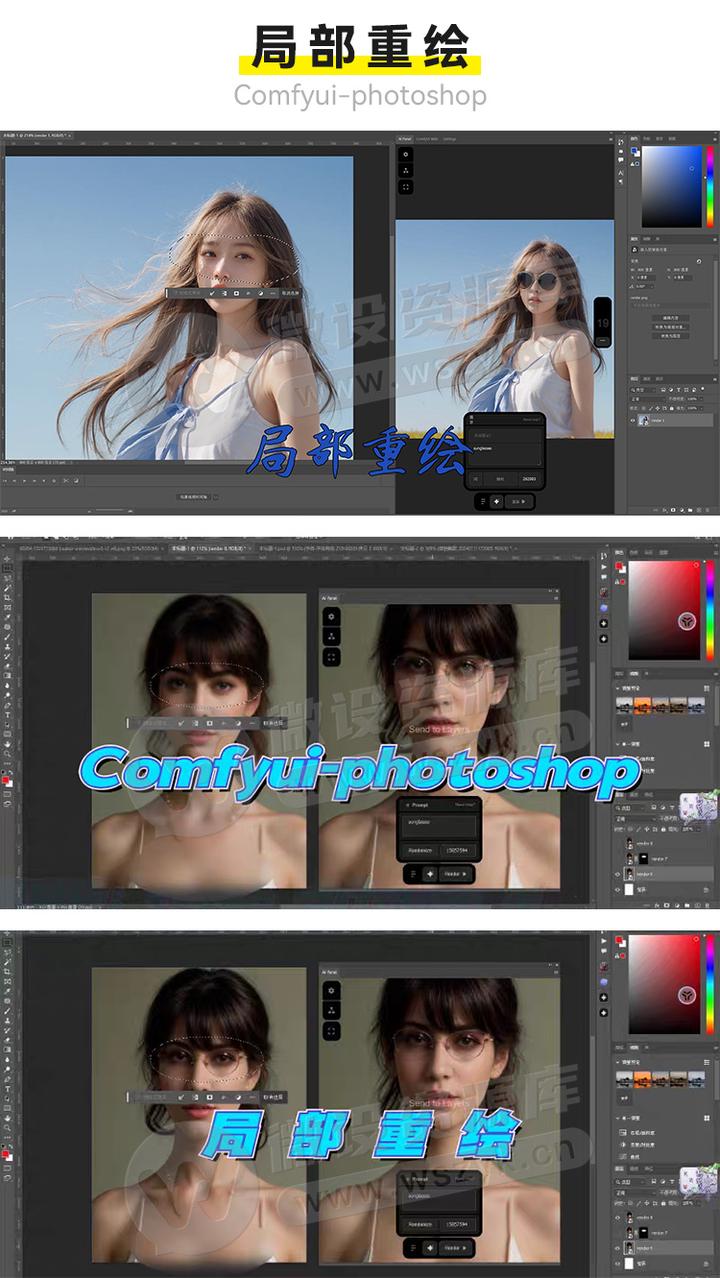Click the Render button in middle screenshot
Viewport: 720px width, 1278px height.
(457, 873)
